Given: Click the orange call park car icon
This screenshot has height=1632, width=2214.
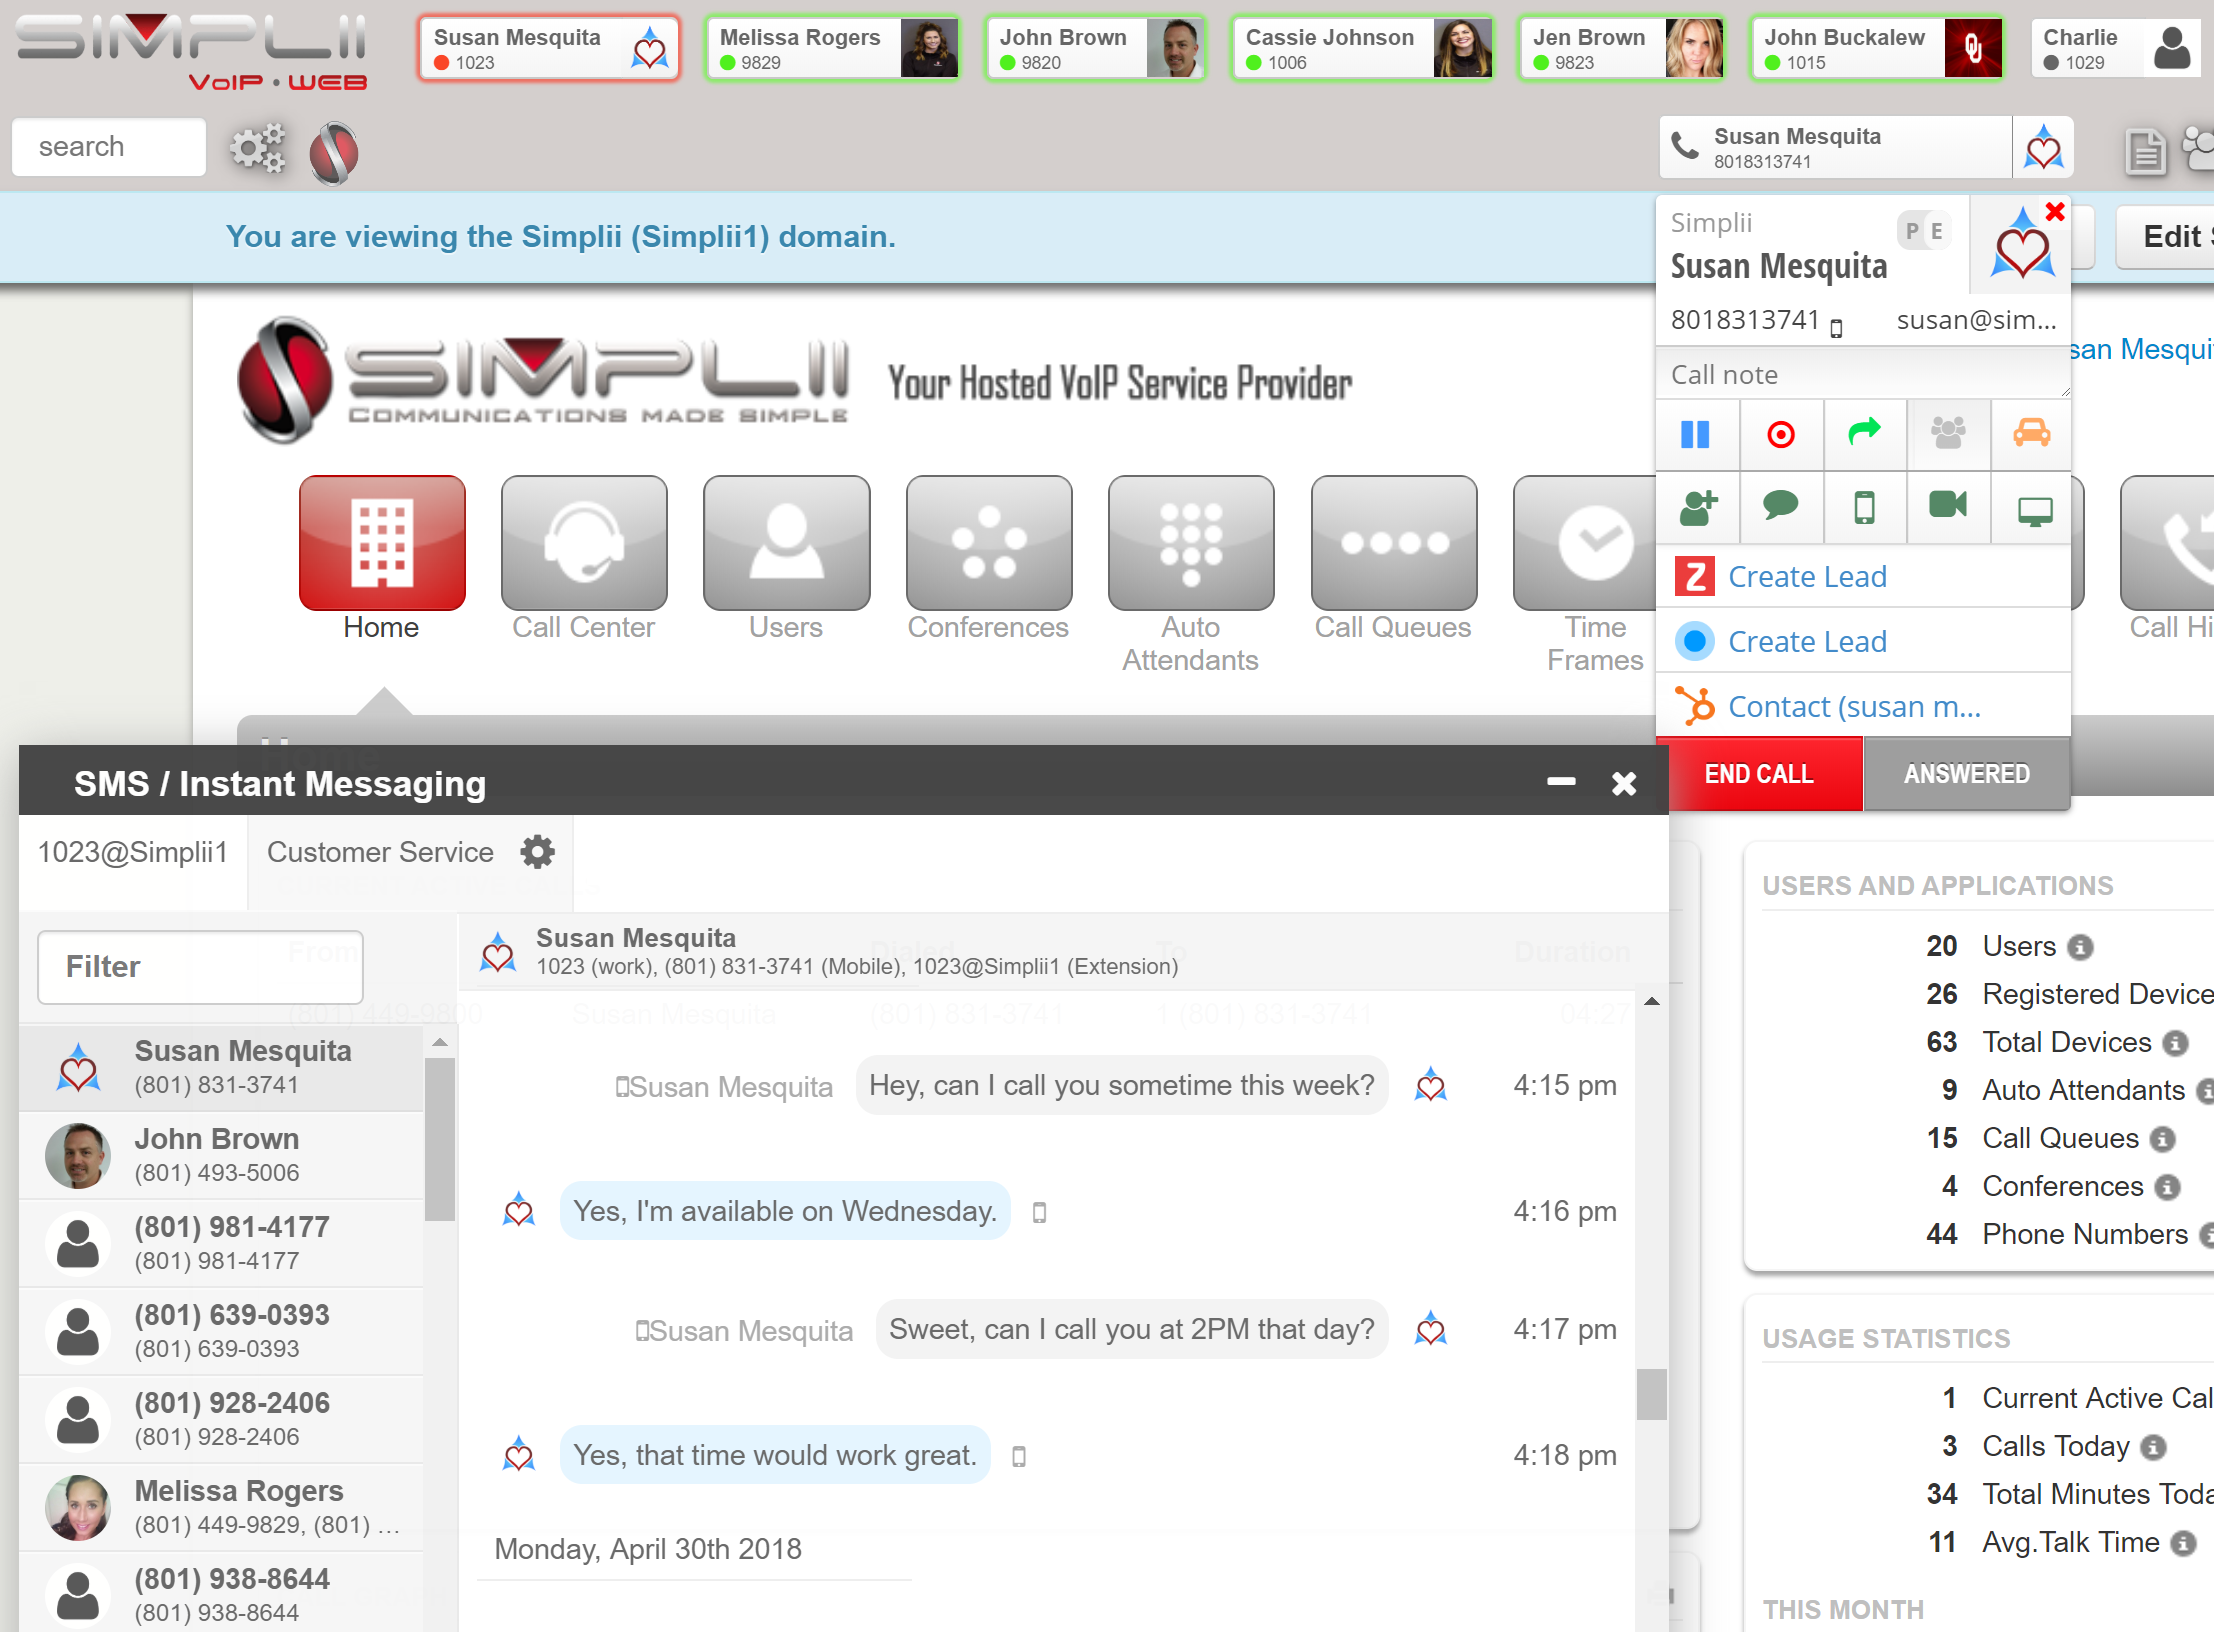Looking at the screenshot, I should click(x=2031, y=433).
